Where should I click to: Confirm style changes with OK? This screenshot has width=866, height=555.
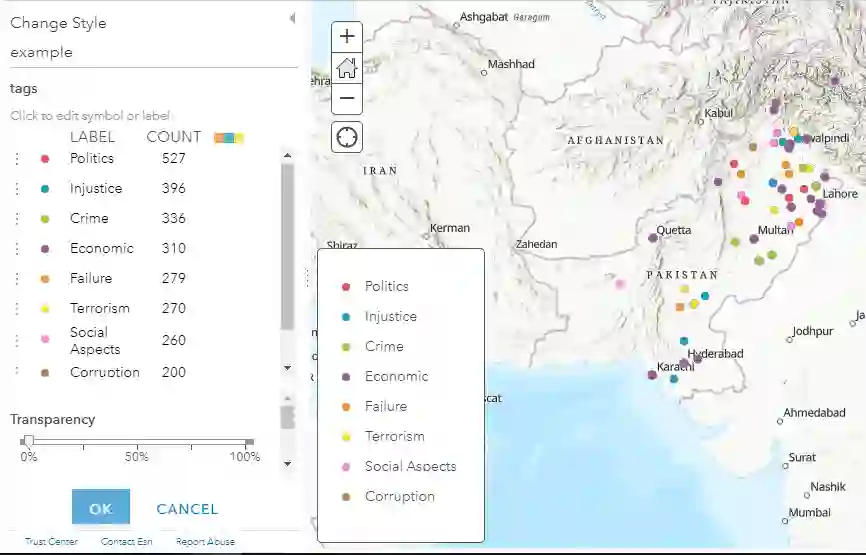click(101, 507)
